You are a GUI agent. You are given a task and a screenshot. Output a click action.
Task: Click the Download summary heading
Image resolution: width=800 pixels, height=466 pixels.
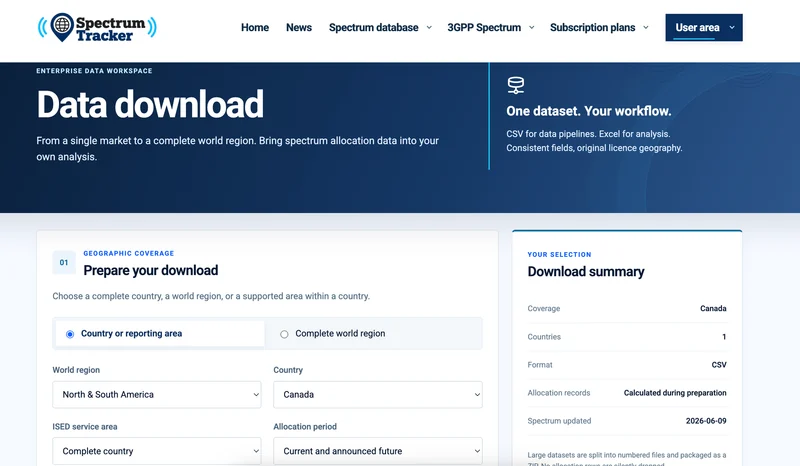click(x=586, y=272)
